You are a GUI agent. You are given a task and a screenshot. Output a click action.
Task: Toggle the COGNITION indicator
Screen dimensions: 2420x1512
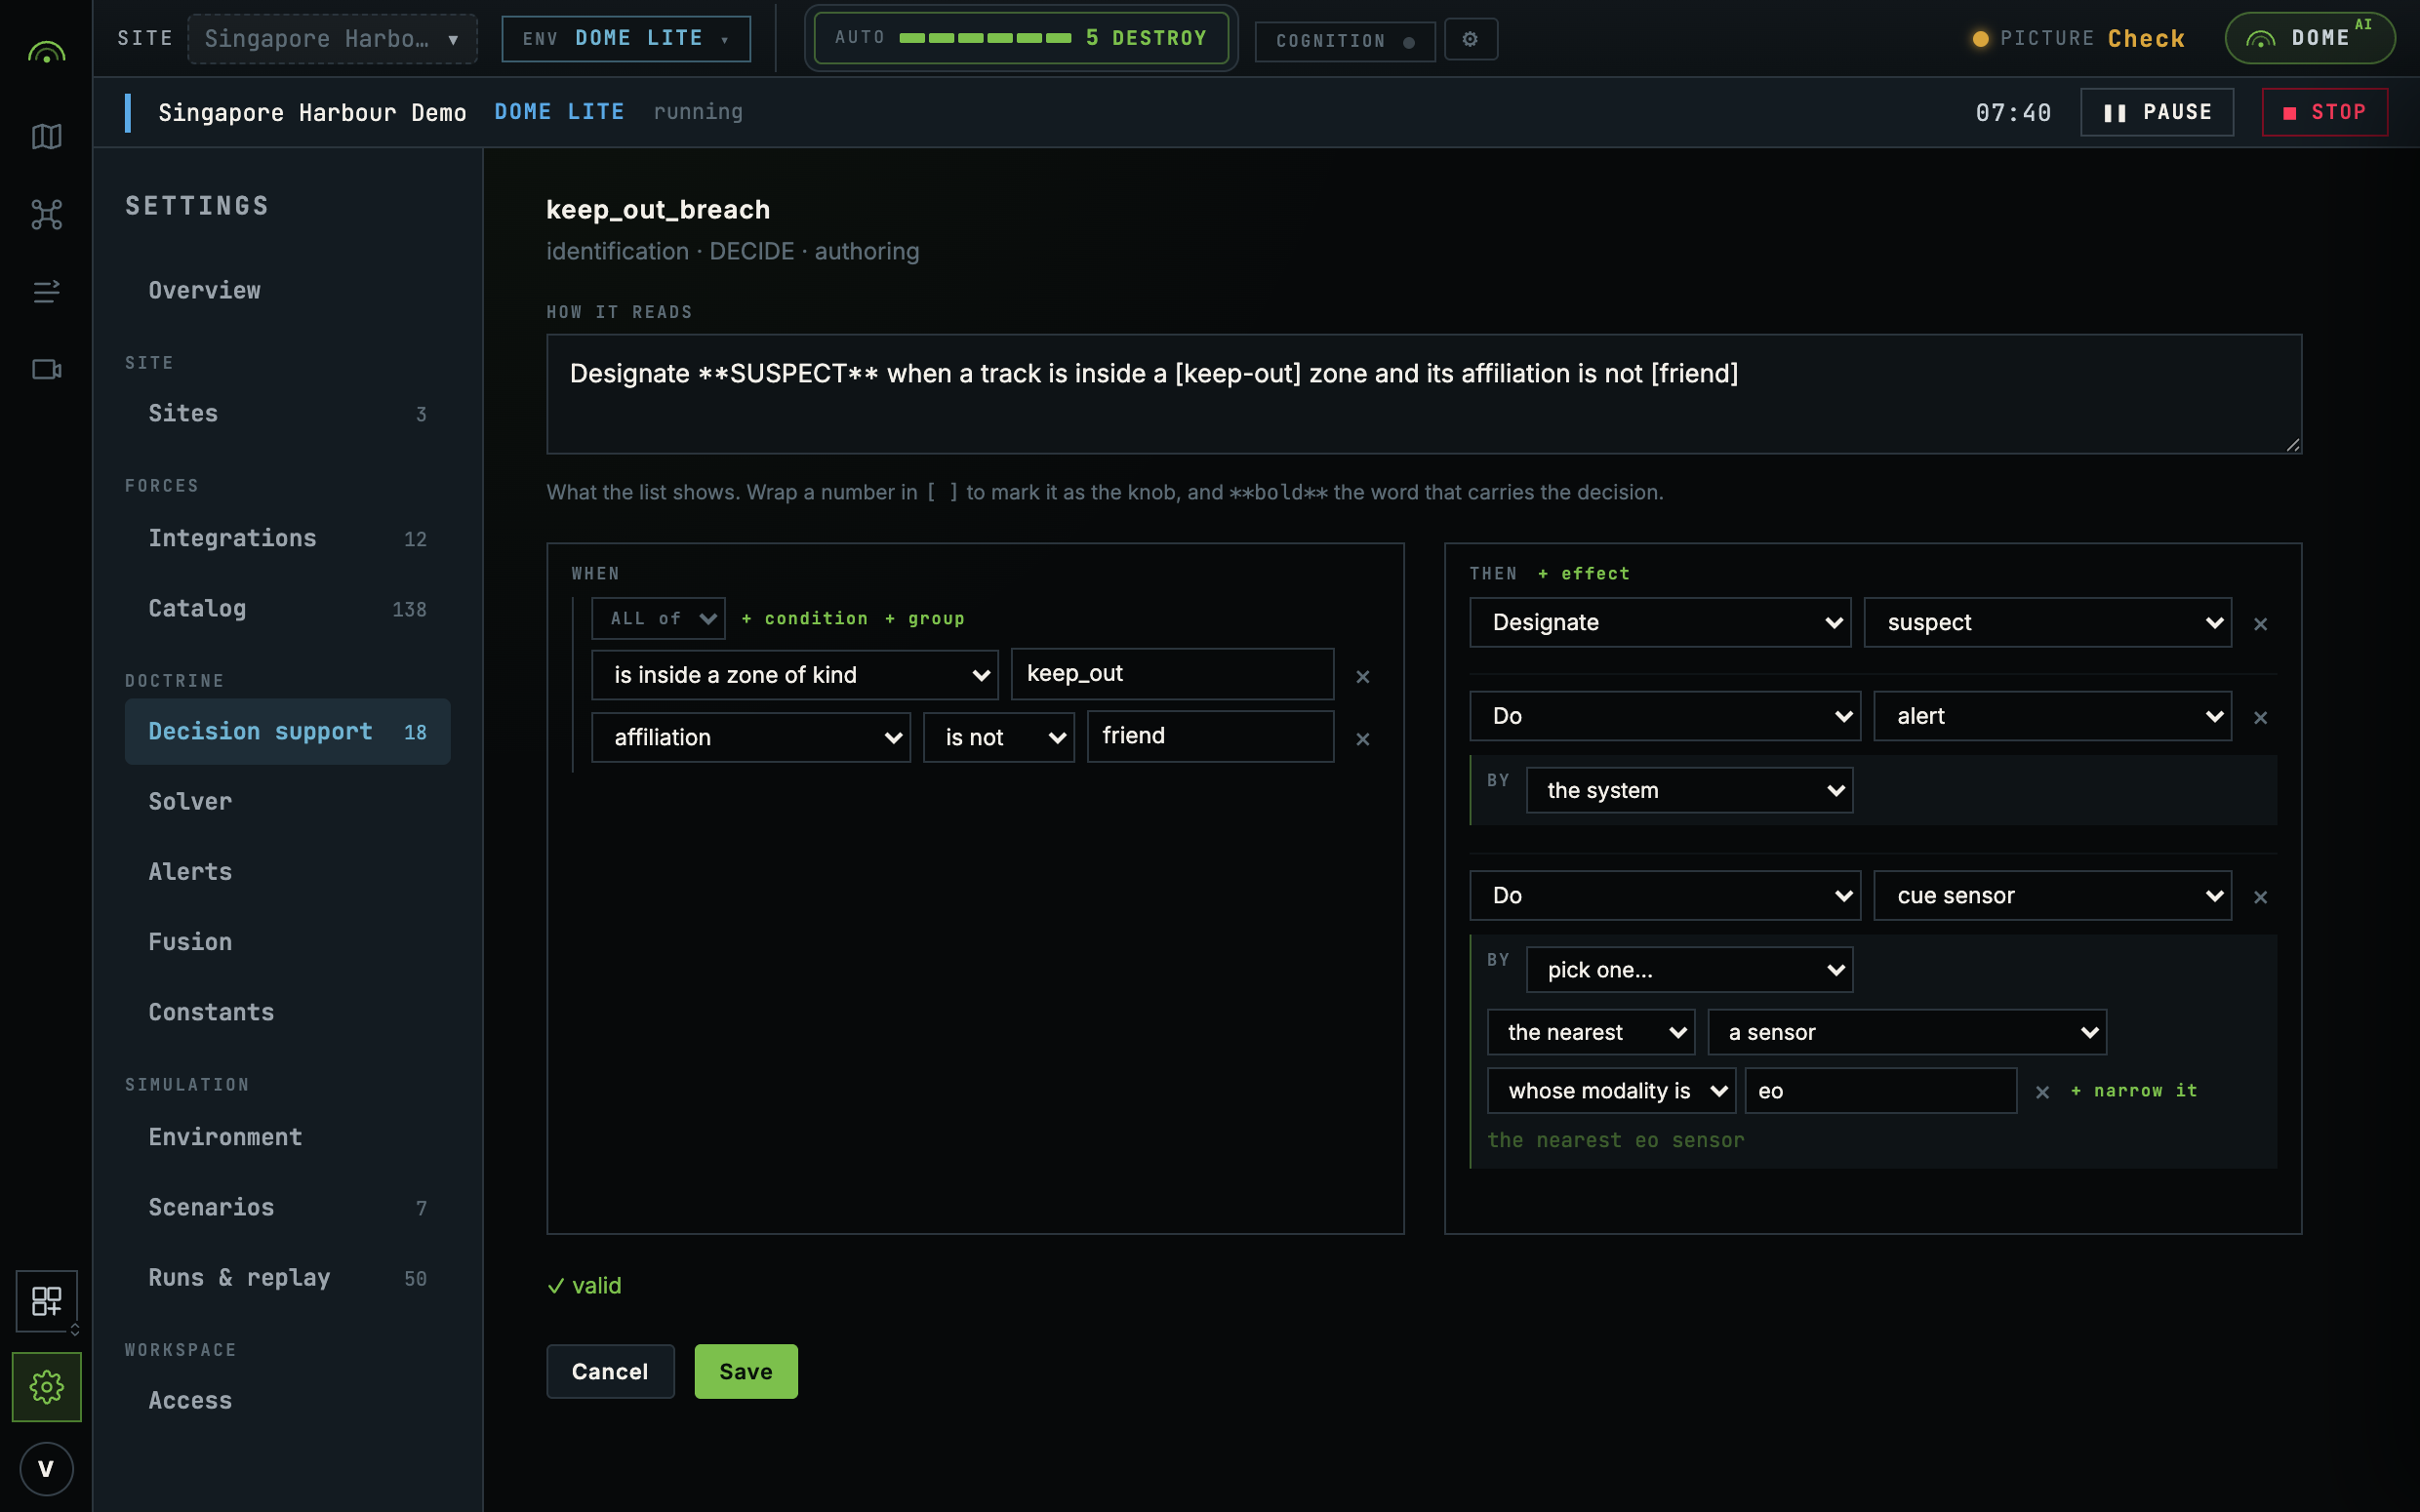click(x=1345, y=41)
